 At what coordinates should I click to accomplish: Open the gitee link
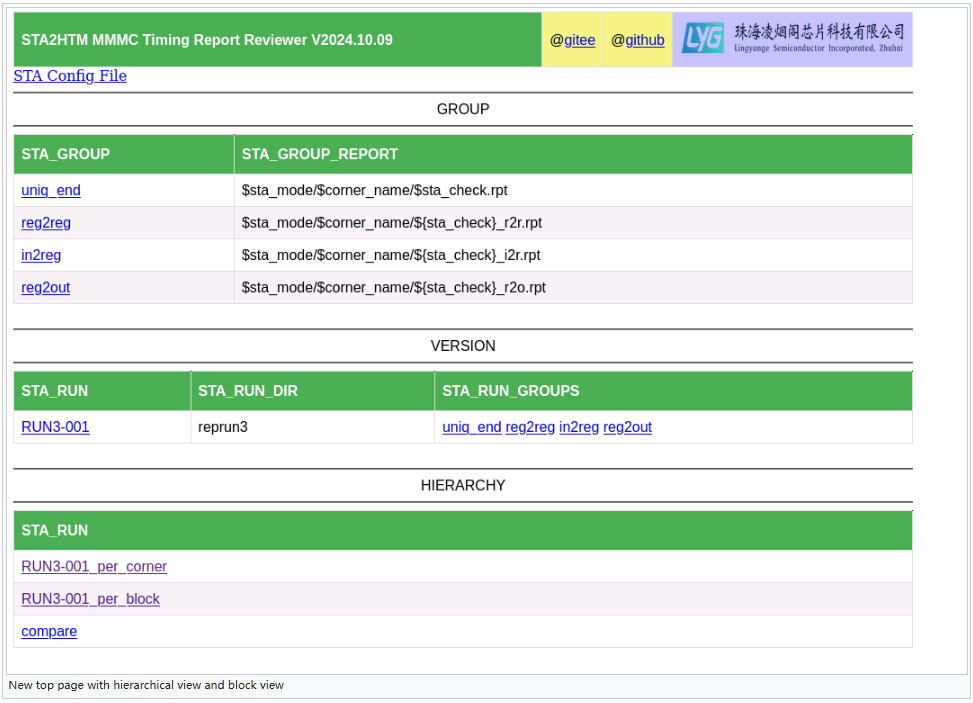(x=579, y=40)
